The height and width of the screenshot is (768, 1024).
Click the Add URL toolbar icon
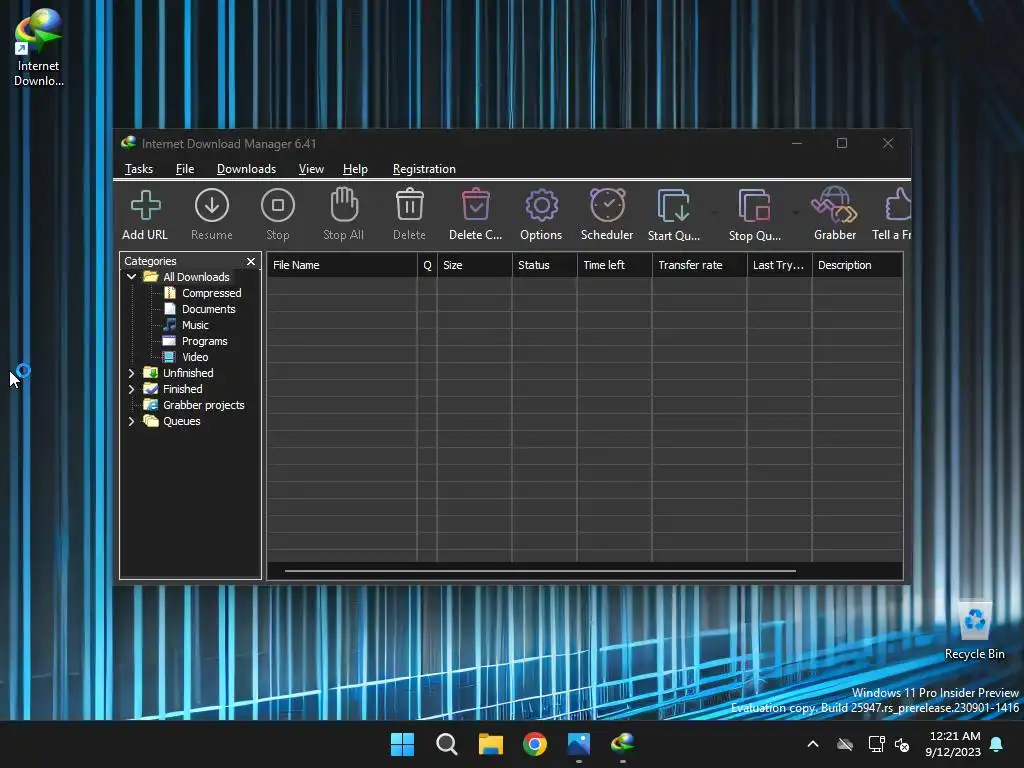tap(145, 206)
